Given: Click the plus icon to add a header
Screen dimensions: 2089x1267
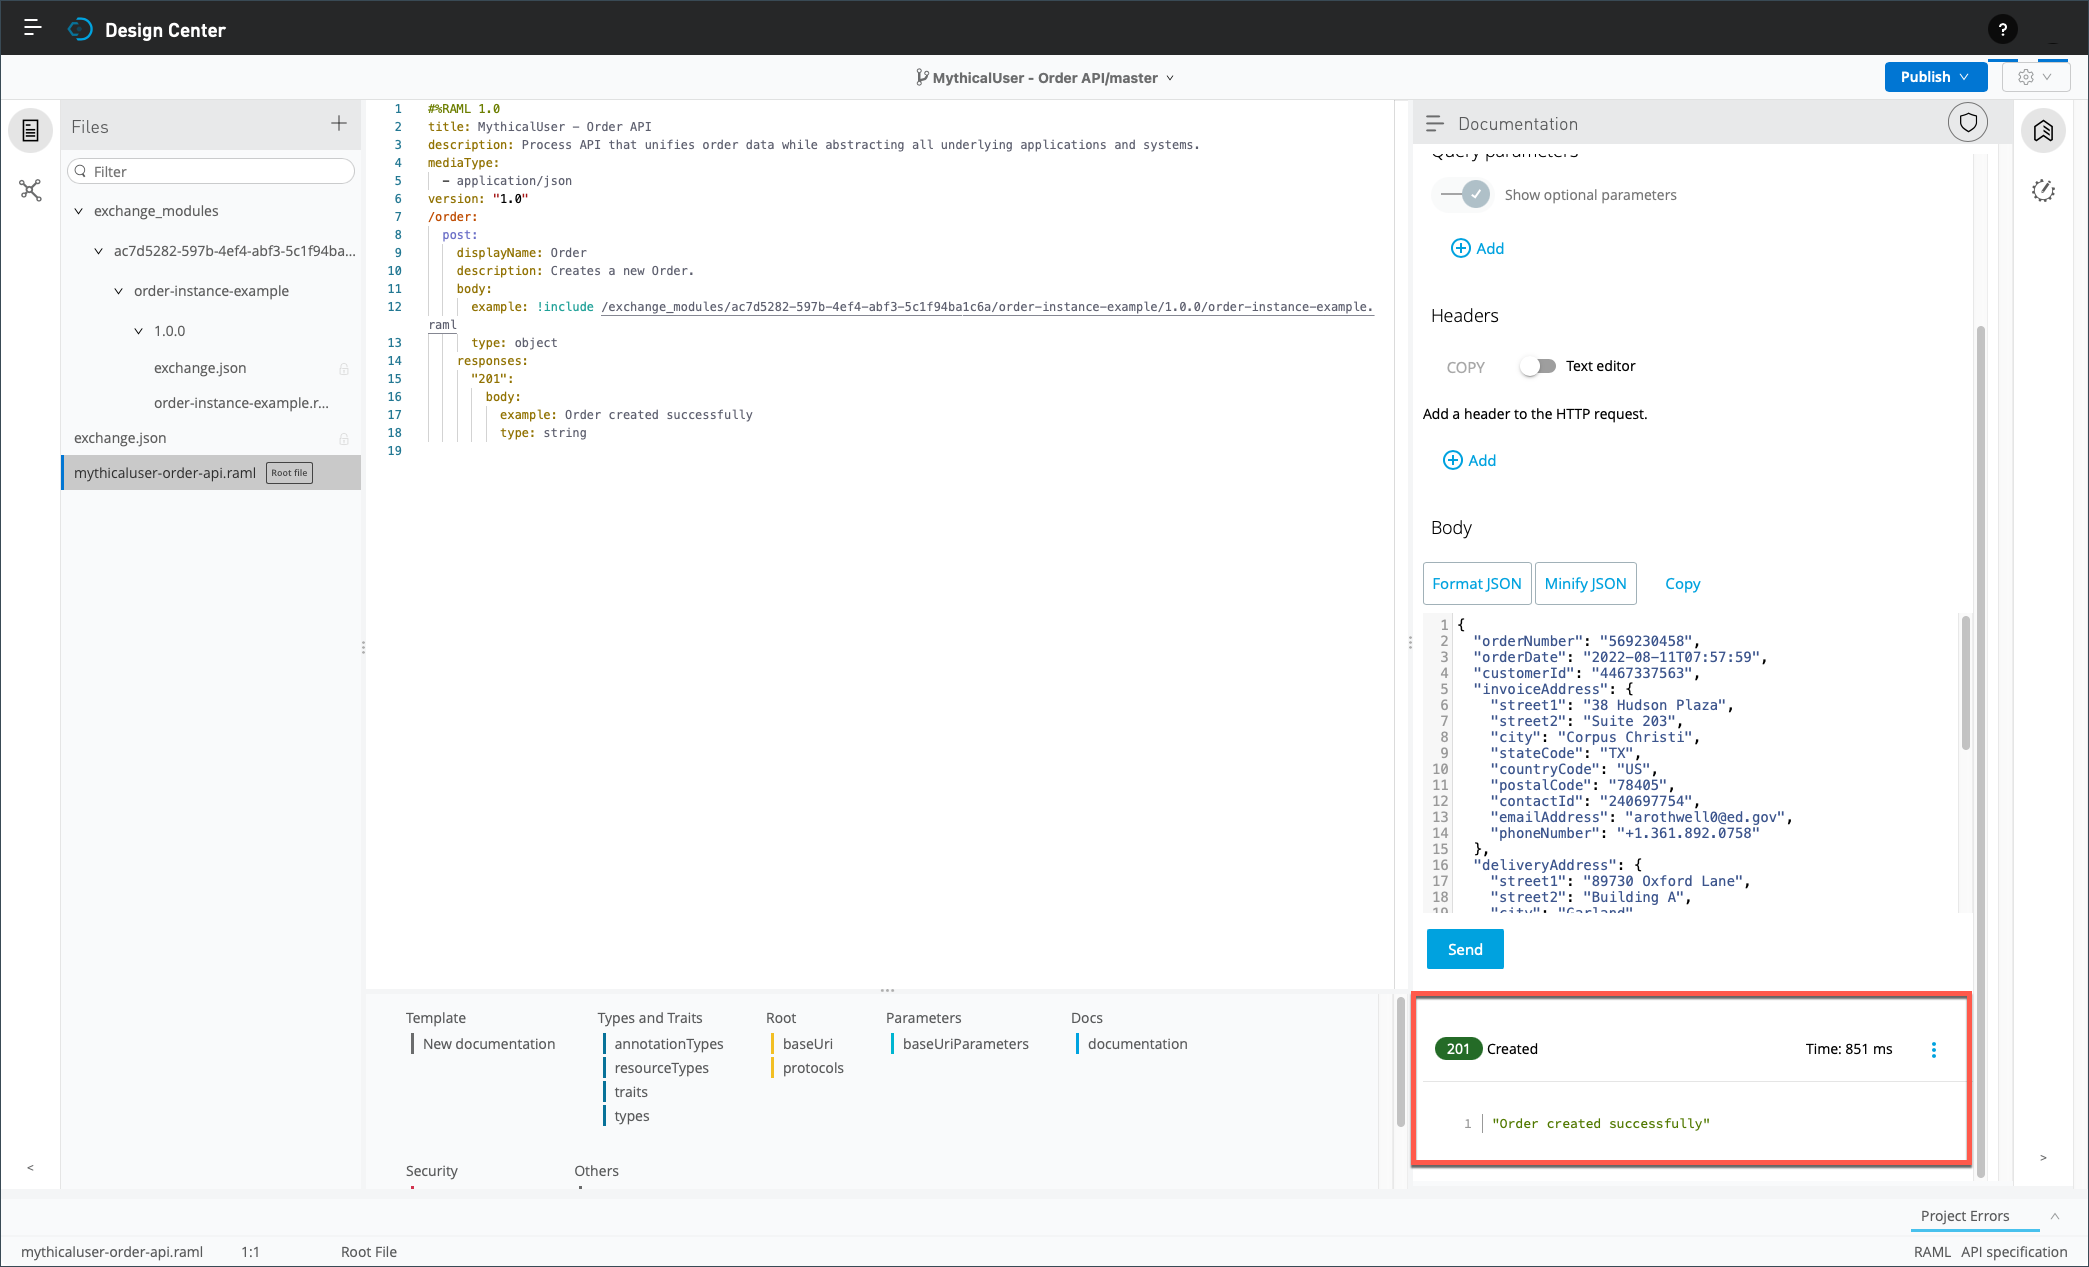Looking at the screenshot, I should pyautogui.click(x=1453, y=460).
